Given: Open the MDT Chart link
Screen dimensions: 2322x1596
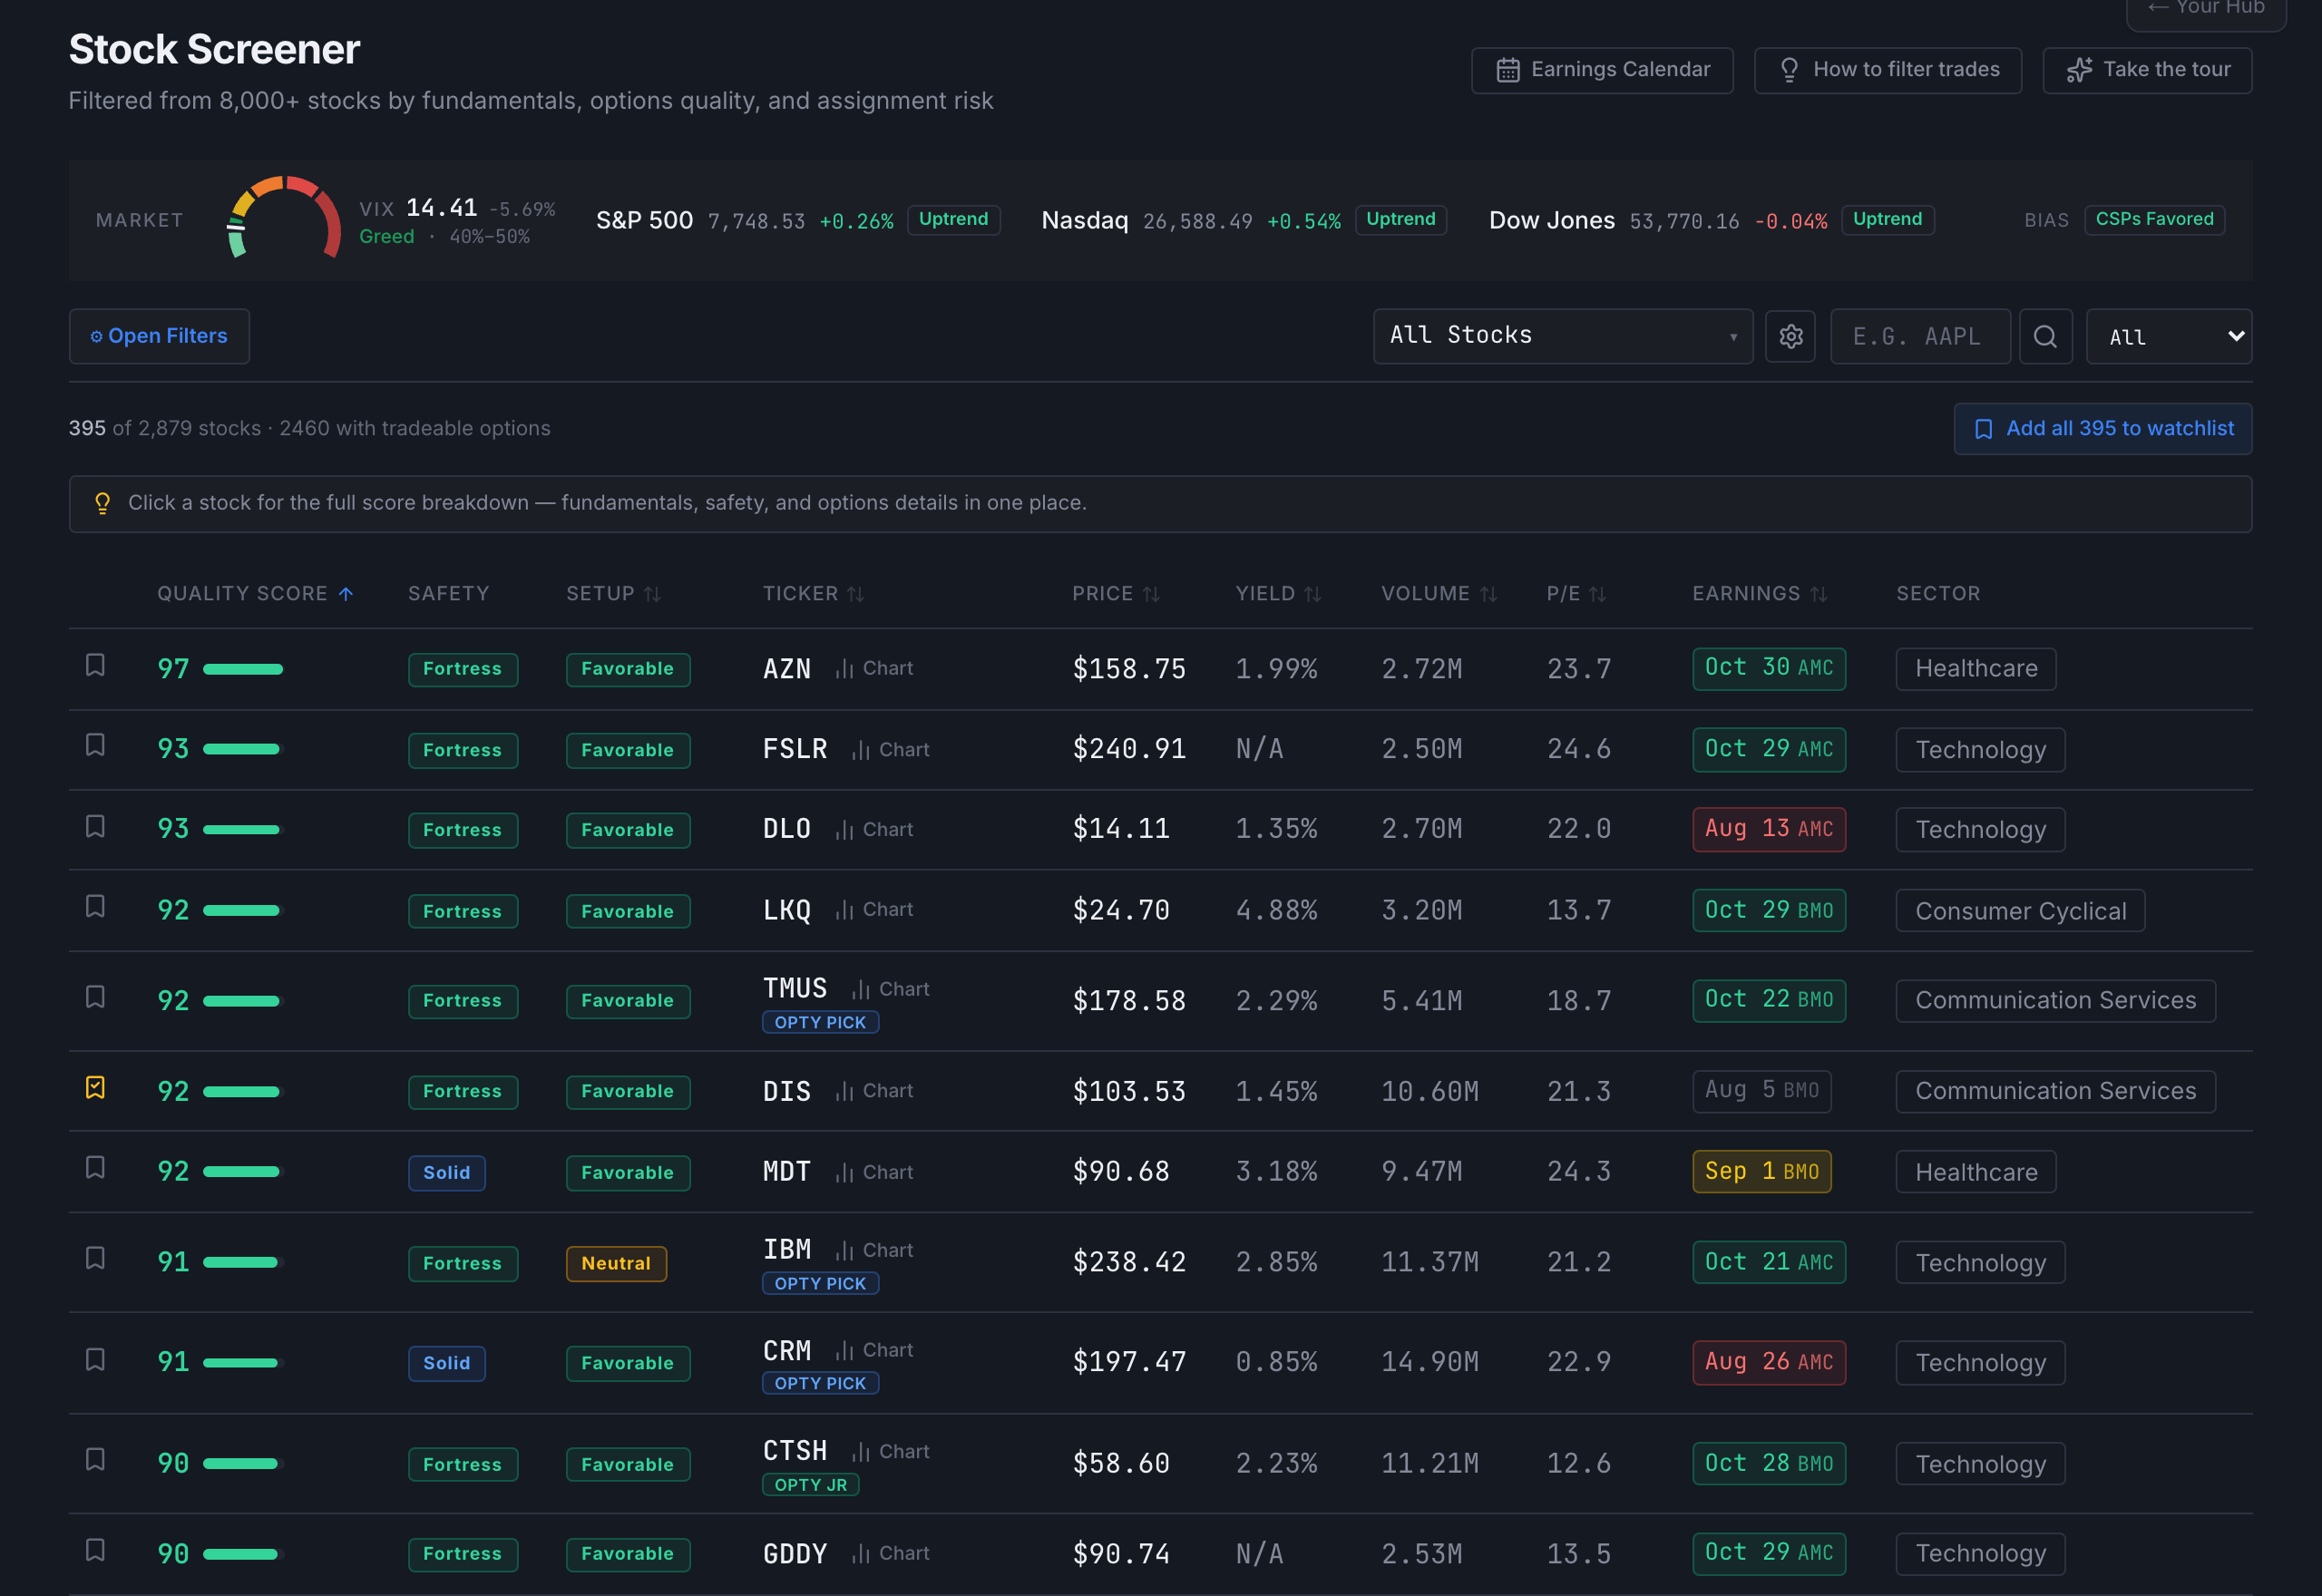Looking at the screenshot, I should click(x=874, y=1172).
